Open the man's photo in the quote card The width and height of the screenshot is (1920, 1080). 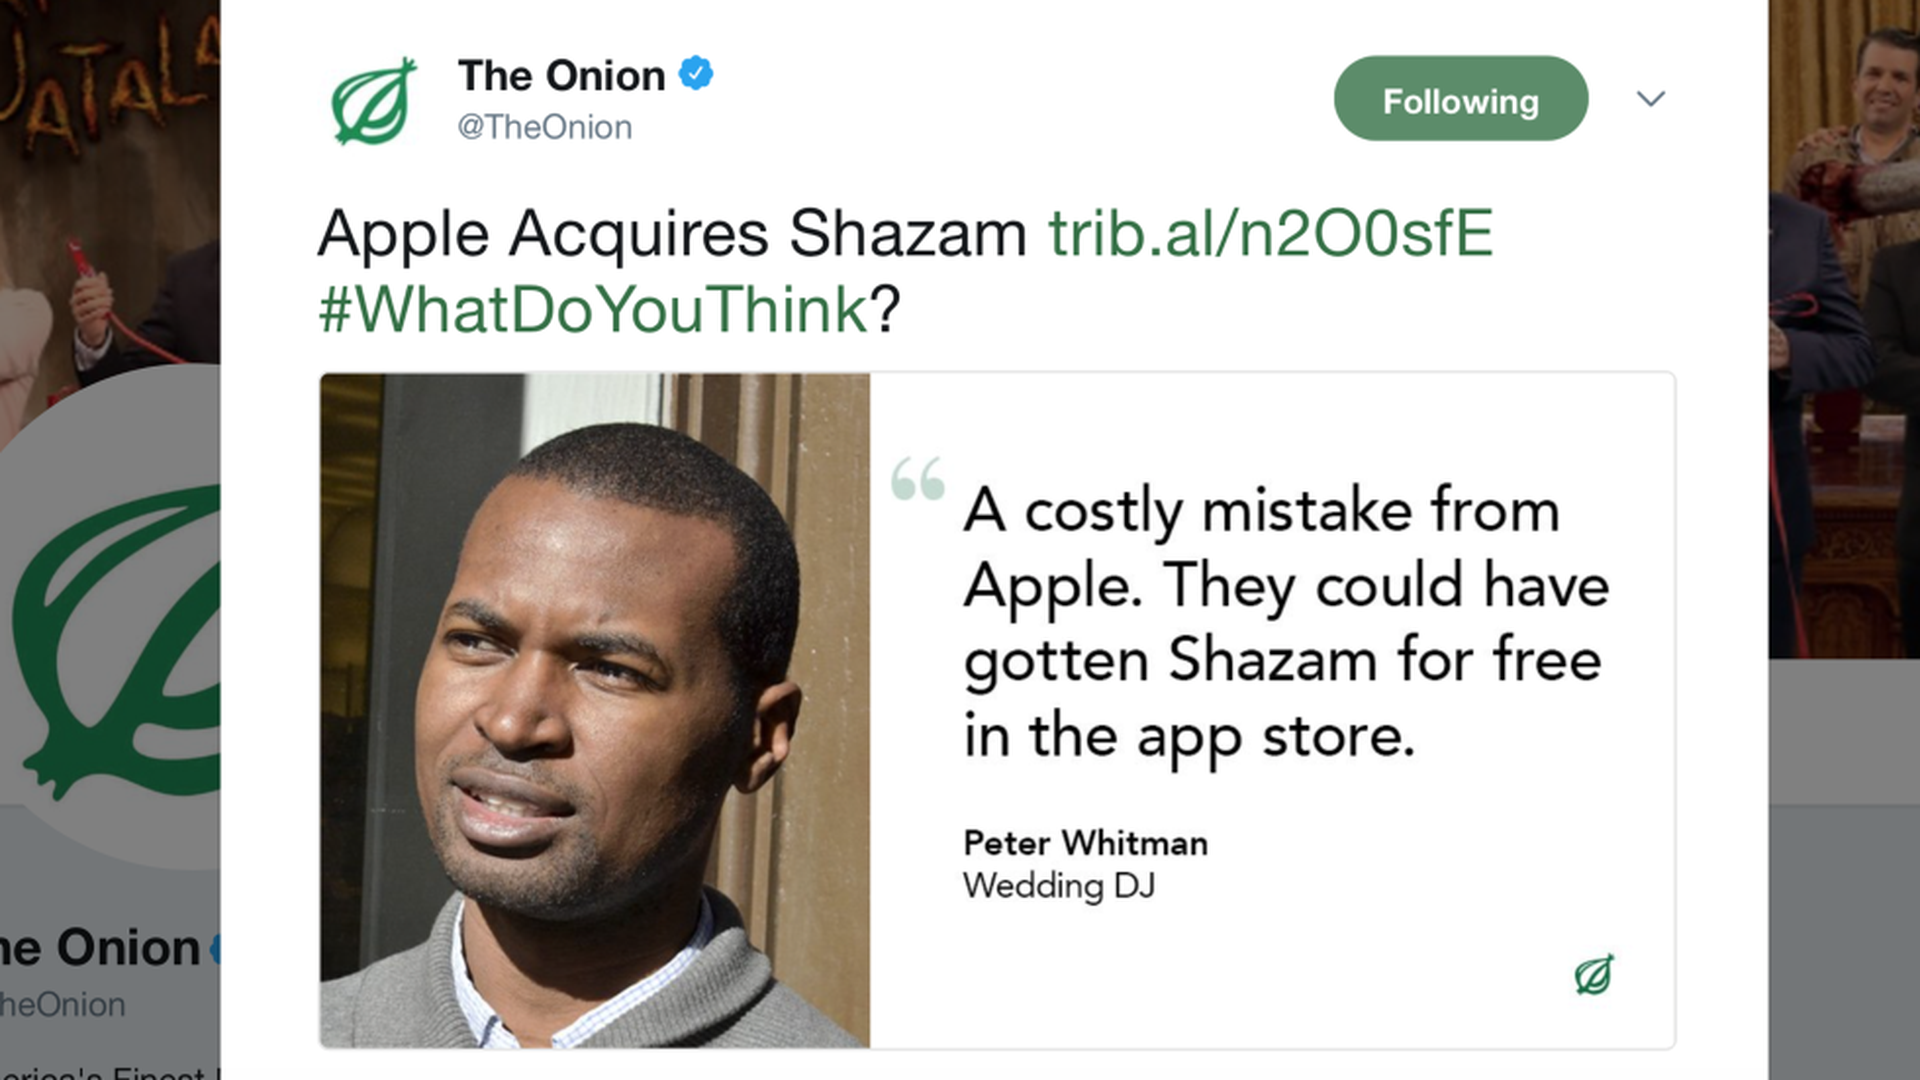click(x=595, y=710)
